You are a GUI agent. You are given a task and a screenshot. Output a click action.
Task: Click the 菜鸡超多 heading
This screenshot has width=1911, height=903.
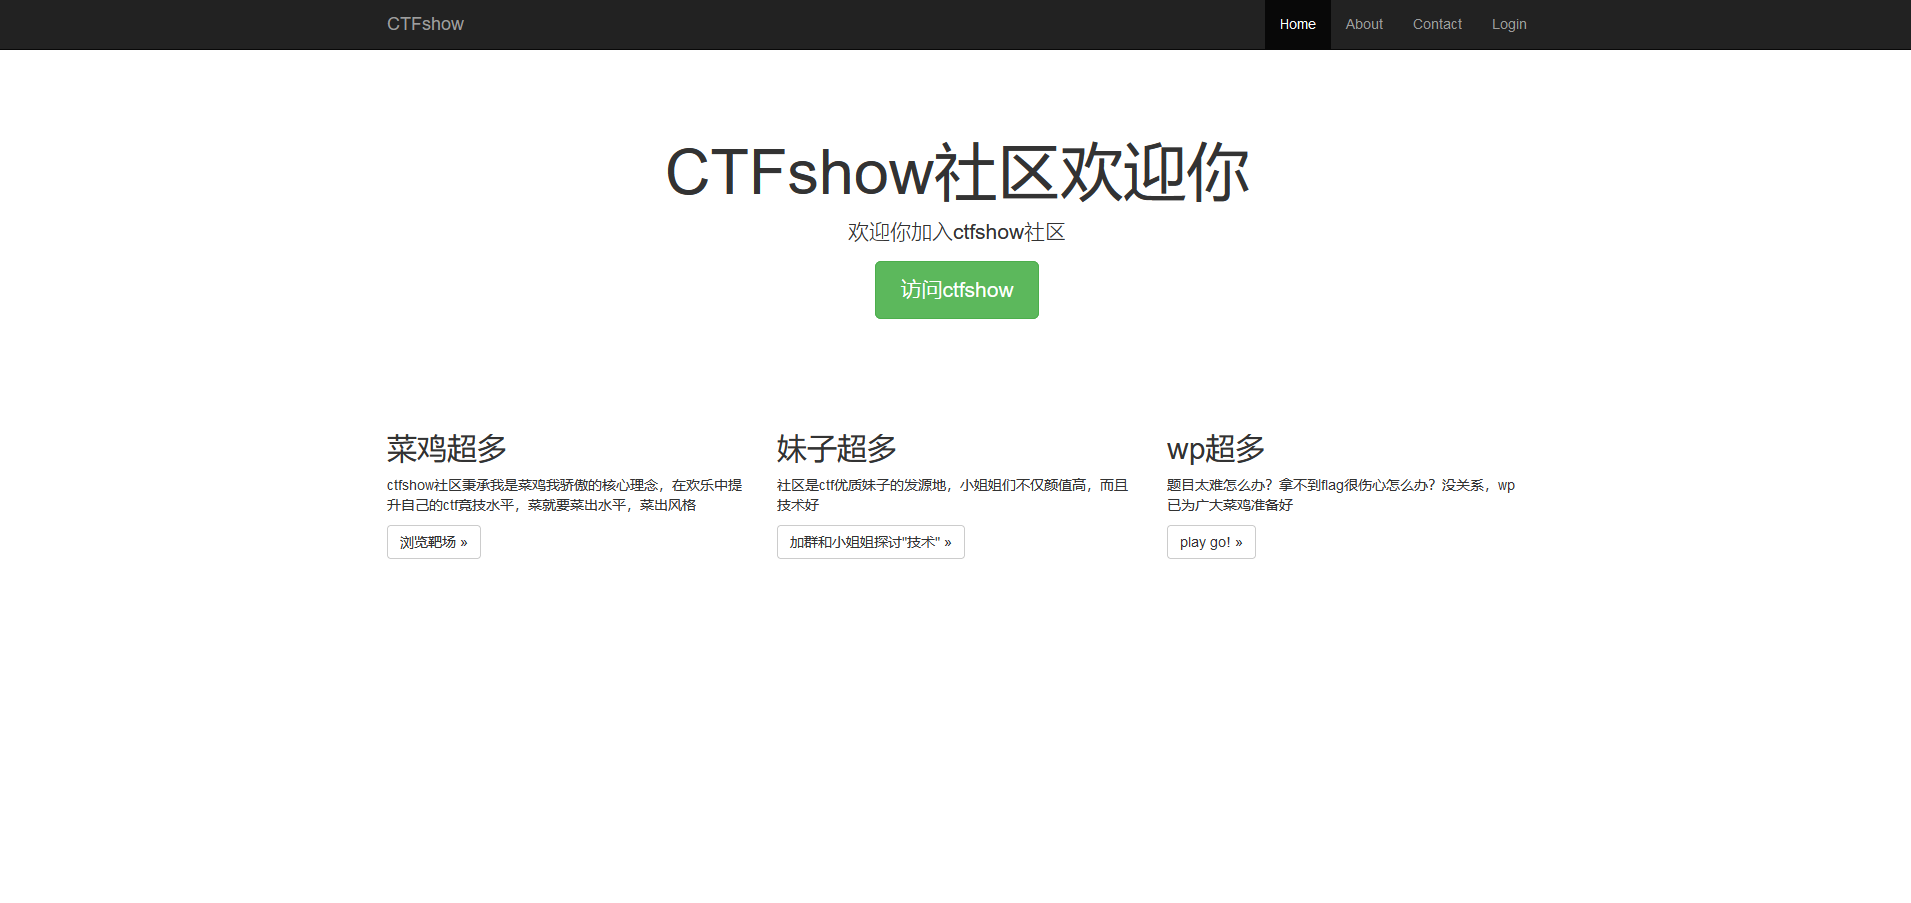click(x=447, y=449)
